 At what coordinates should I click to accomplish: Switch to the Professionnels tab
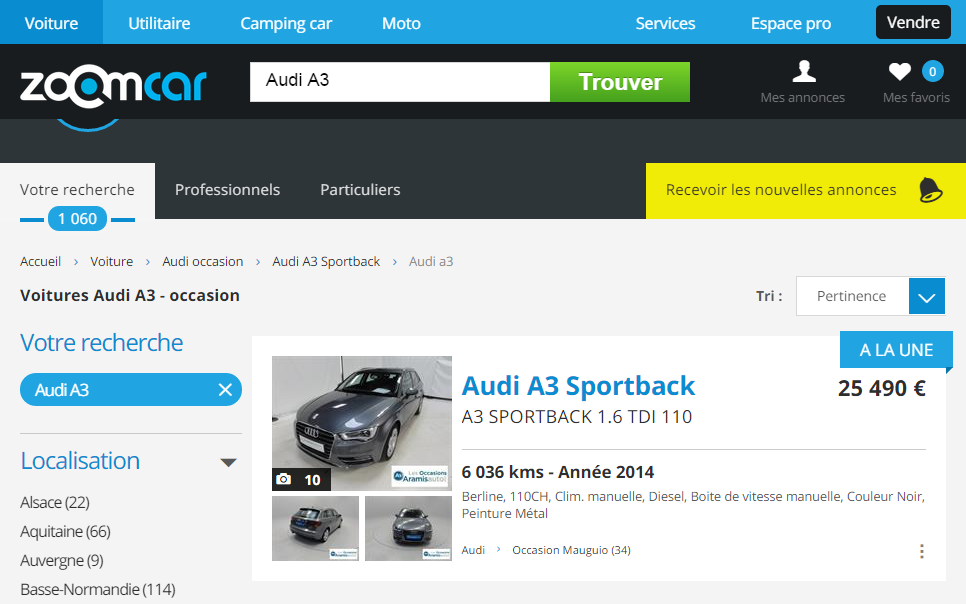point(227,190)
